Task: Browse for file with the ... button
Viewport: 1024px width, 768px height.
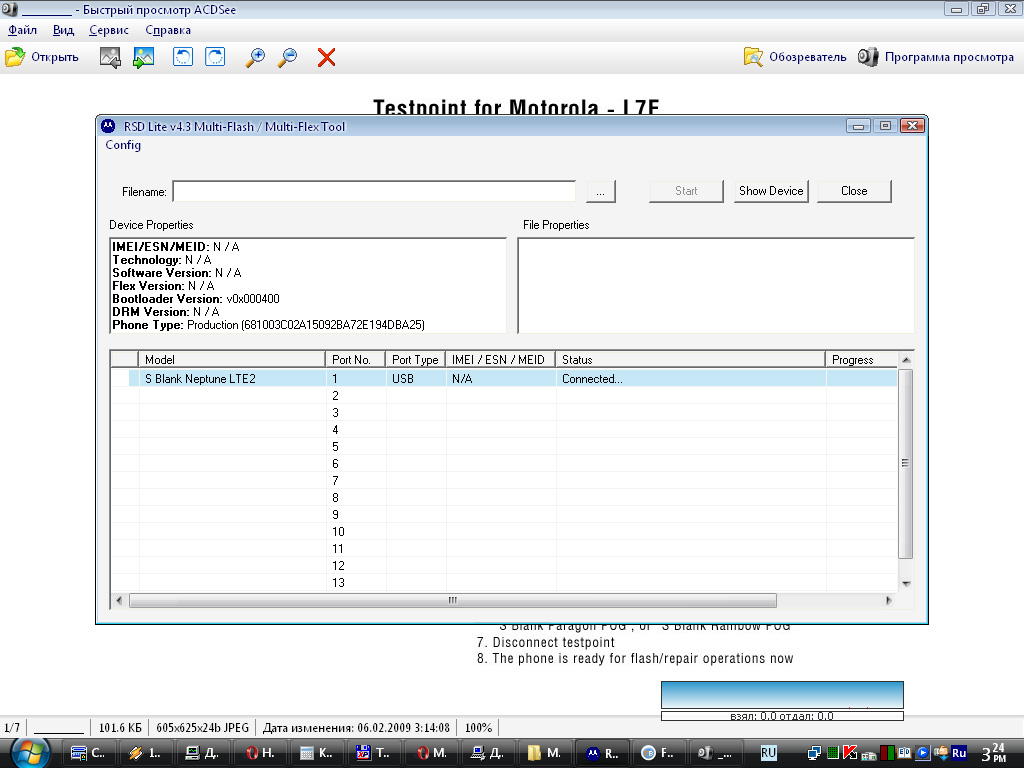Action: (601, 191)
